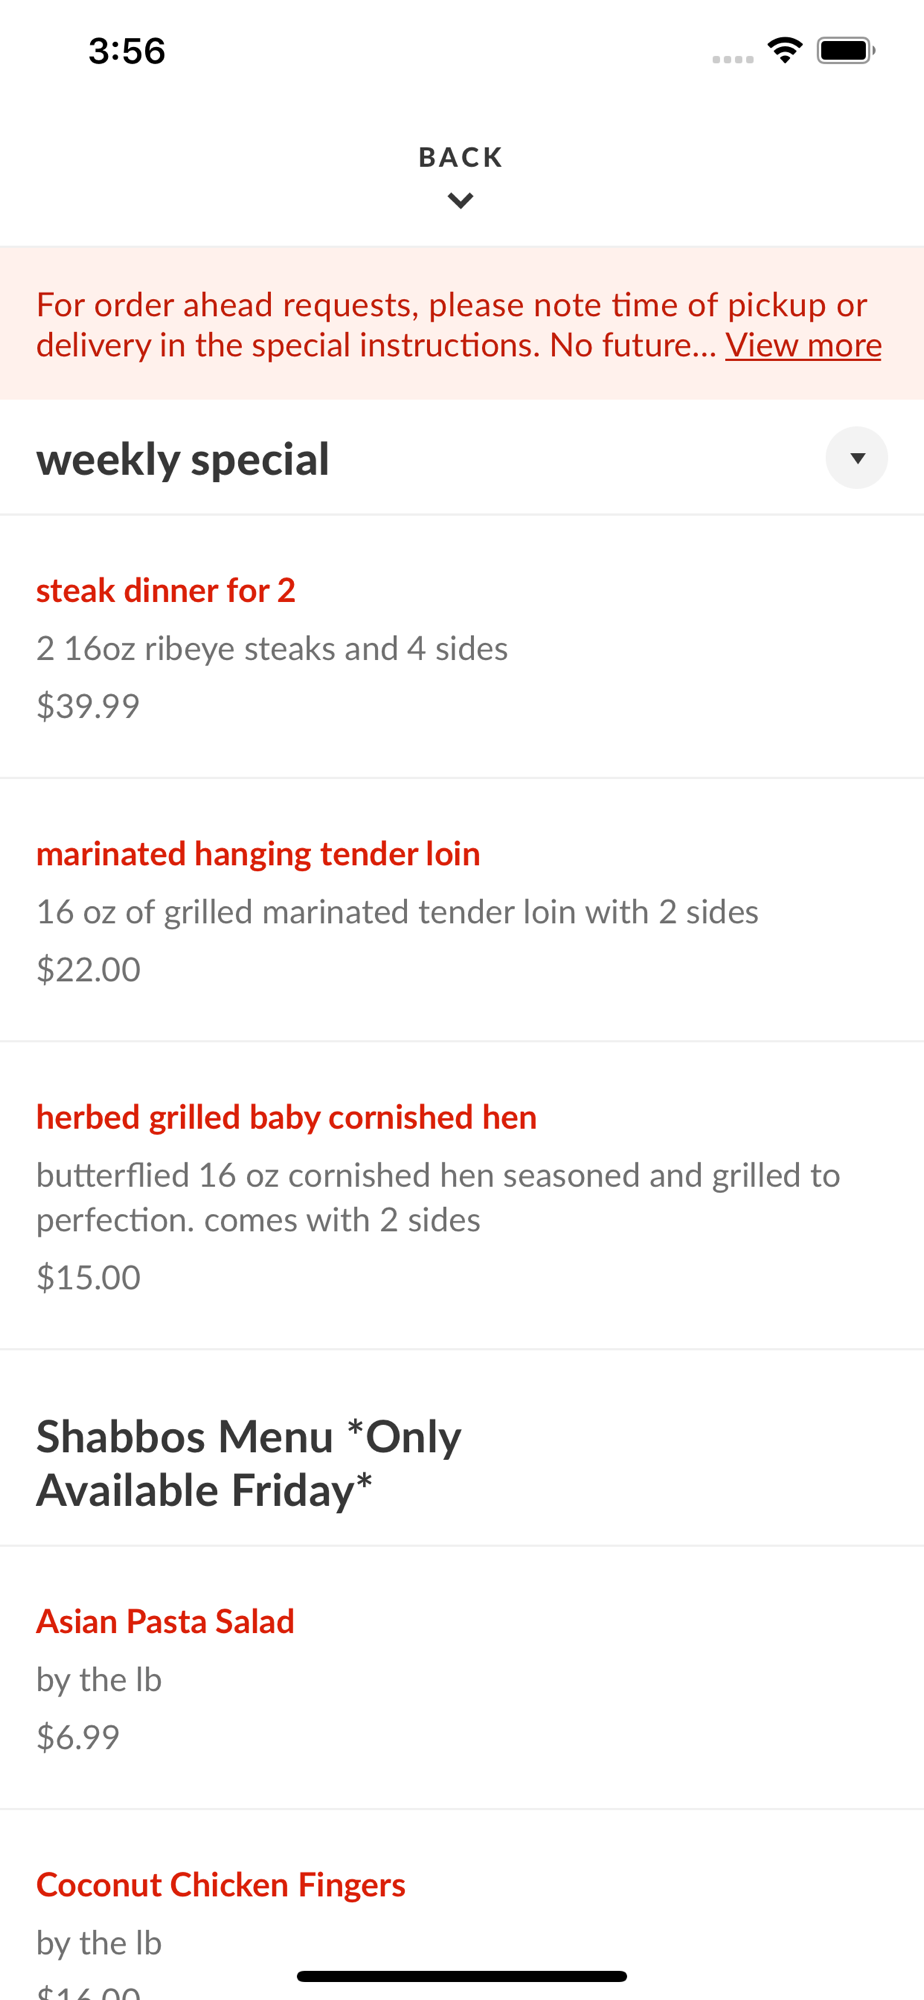Tap the cellular signal dots indicator
This screenshot has height=2000, width=924.
click(x=733, y=60)
